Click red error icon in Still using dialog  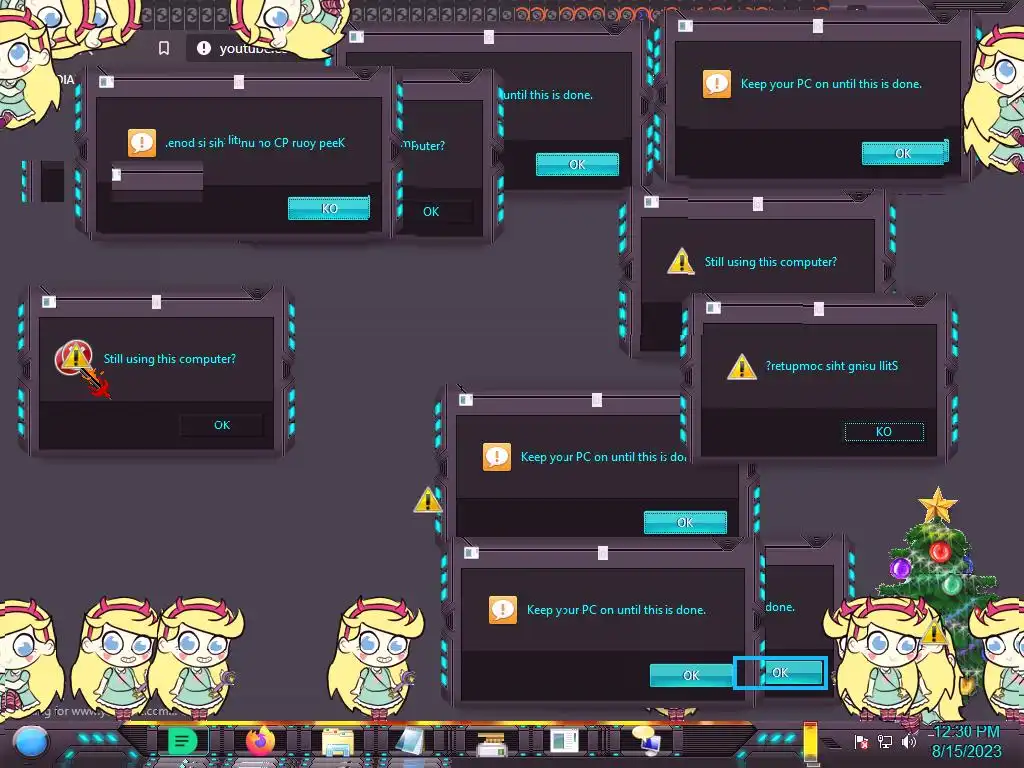(74, 358)
